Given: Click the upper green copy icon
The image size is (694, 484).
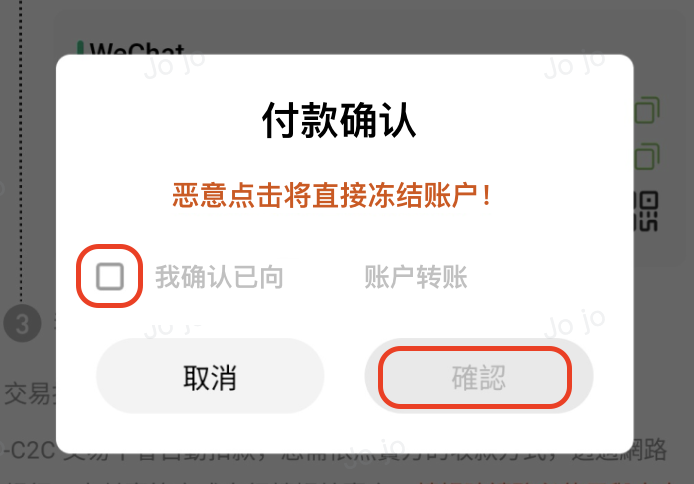Looking at the screenshot, I should [647, 109].
